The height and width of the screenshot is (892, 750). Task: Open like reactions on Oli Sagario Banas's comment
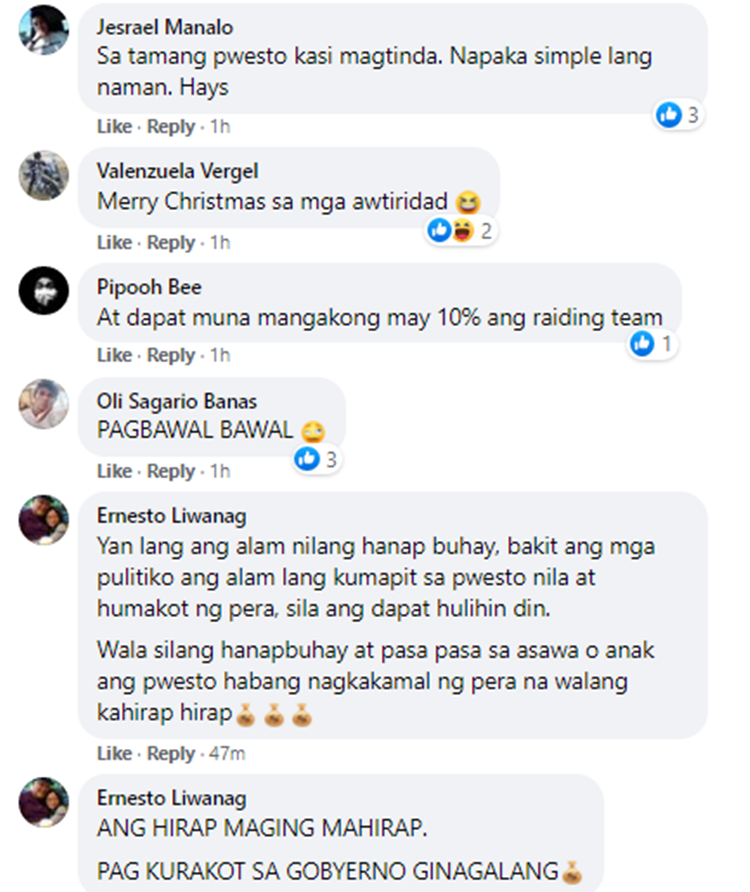[317, 459]
